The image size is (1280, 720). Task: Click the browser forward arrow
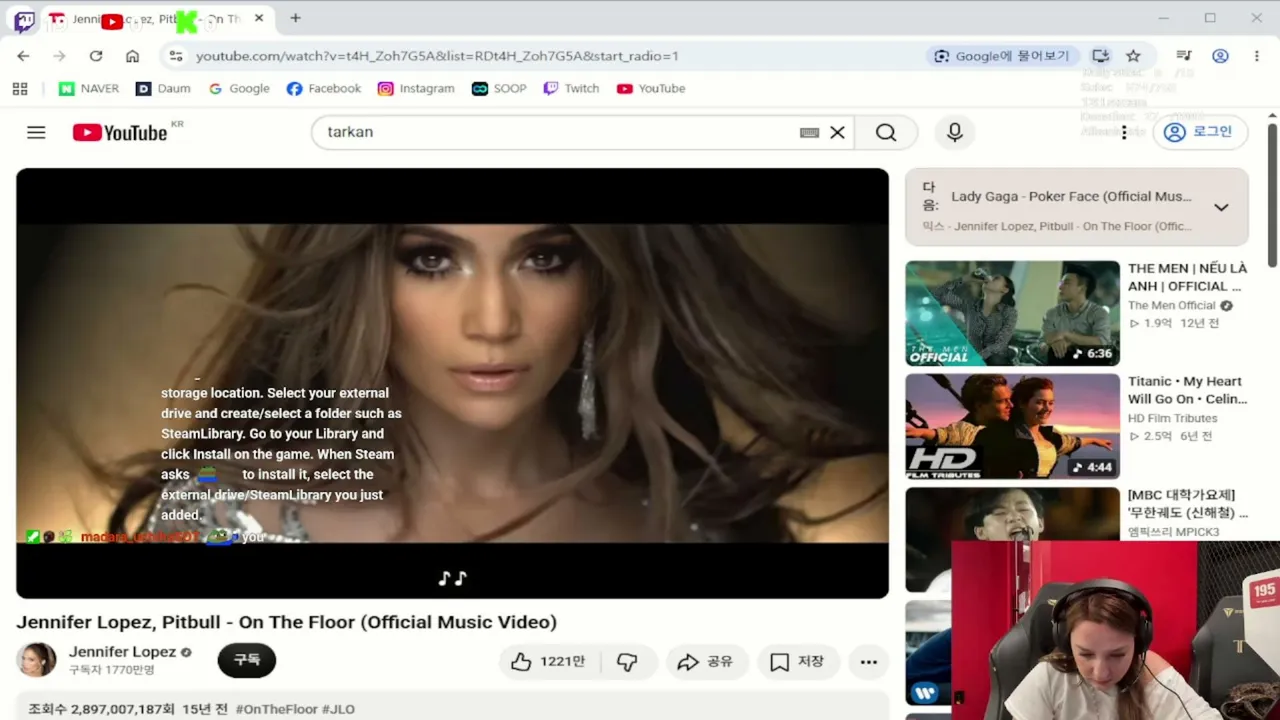pos(59,56)
